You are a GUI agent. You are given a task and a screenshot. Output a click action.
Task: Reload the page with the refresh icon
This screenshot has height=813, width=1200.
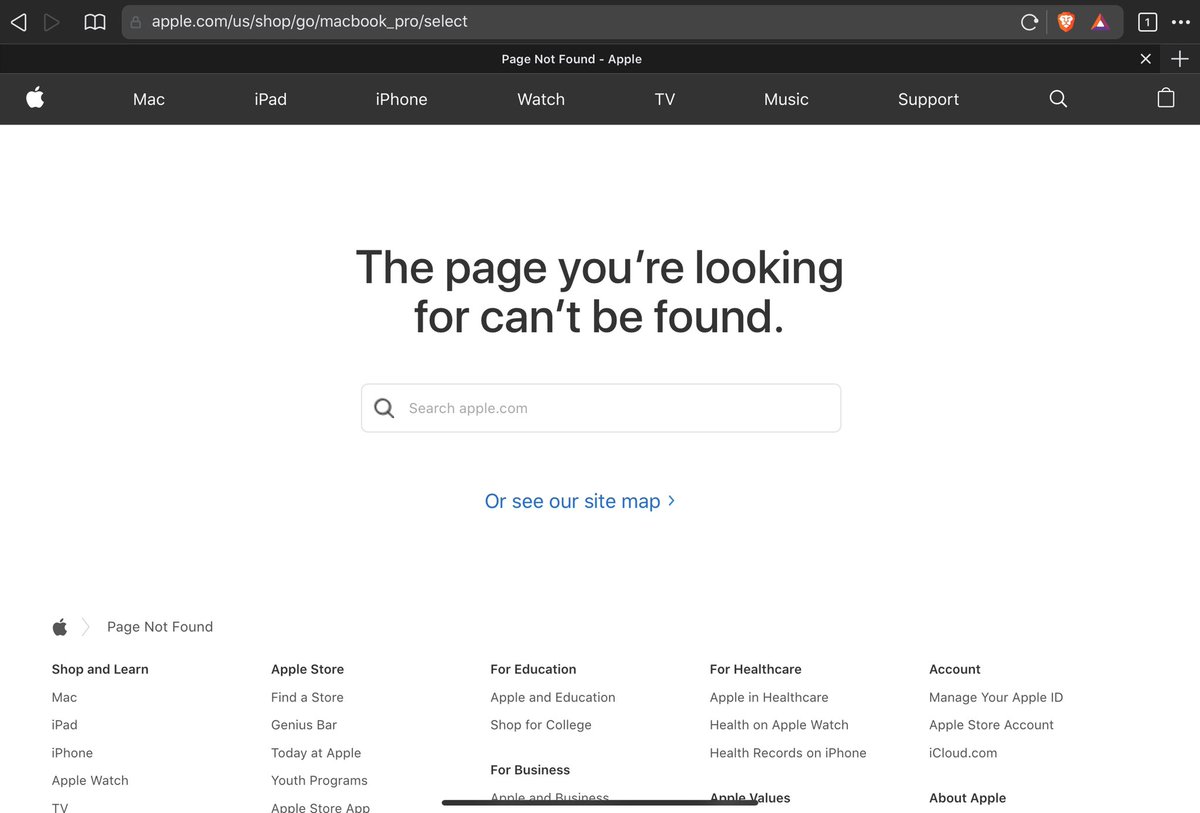click(1029, 22)
